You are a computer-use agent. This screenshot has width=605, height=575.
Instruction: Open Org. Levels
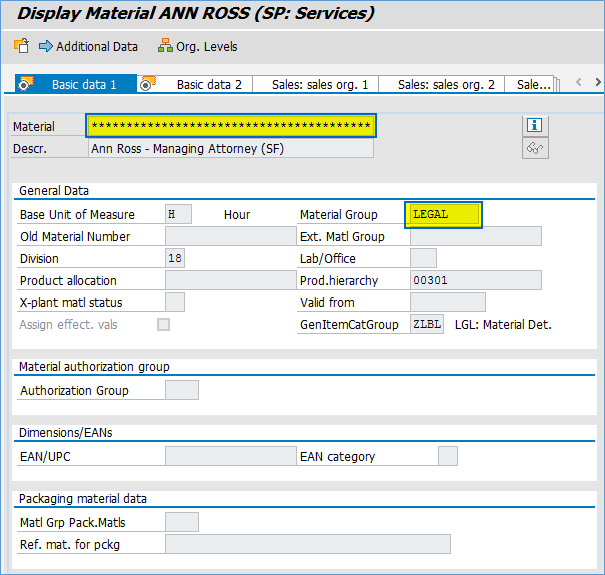coord(197,47)
